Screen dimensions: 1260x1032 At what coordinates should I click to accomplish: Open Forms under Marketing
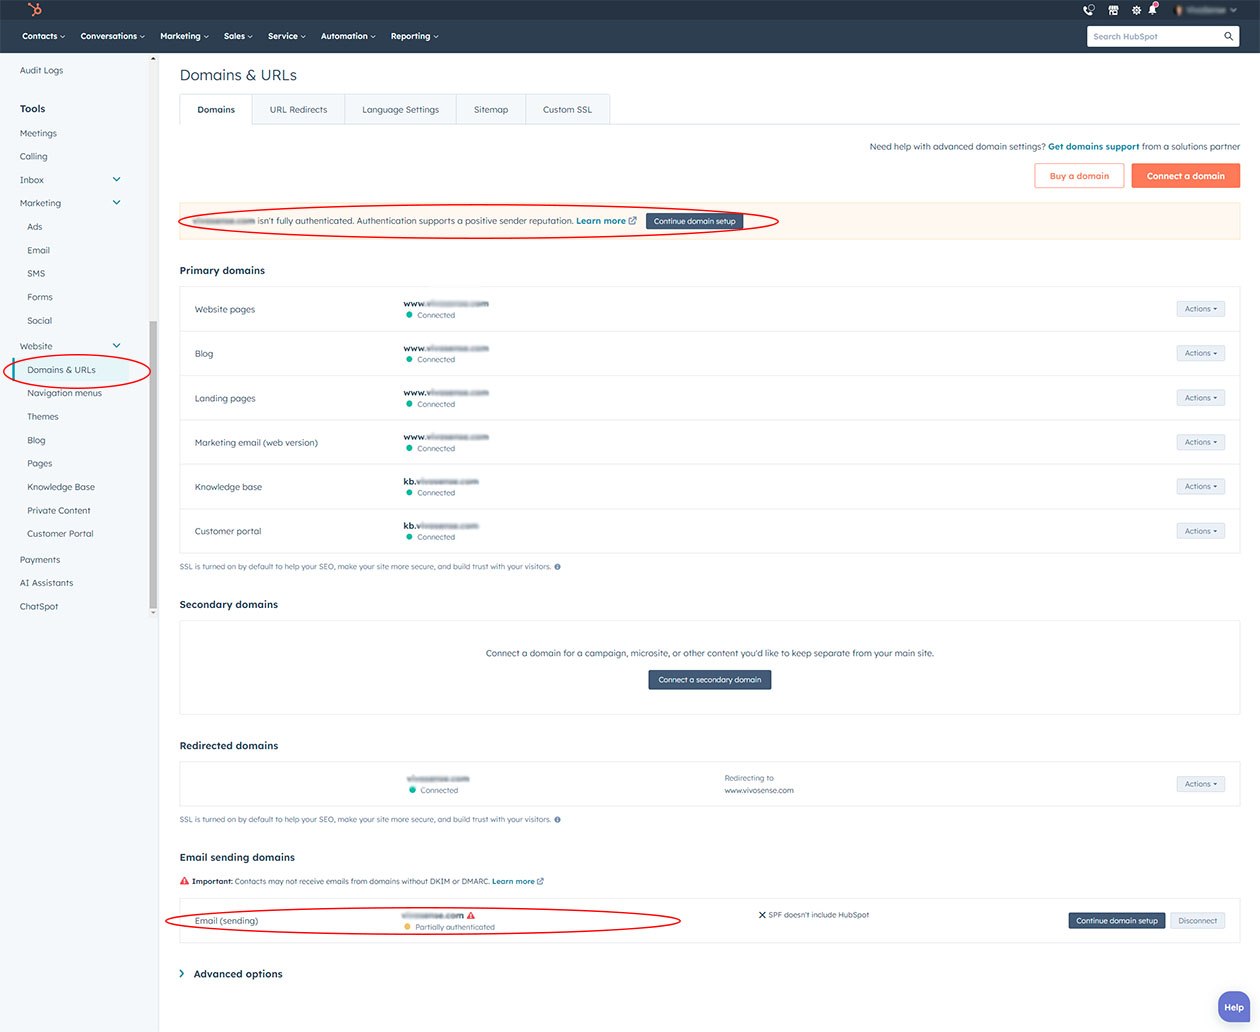40,297
